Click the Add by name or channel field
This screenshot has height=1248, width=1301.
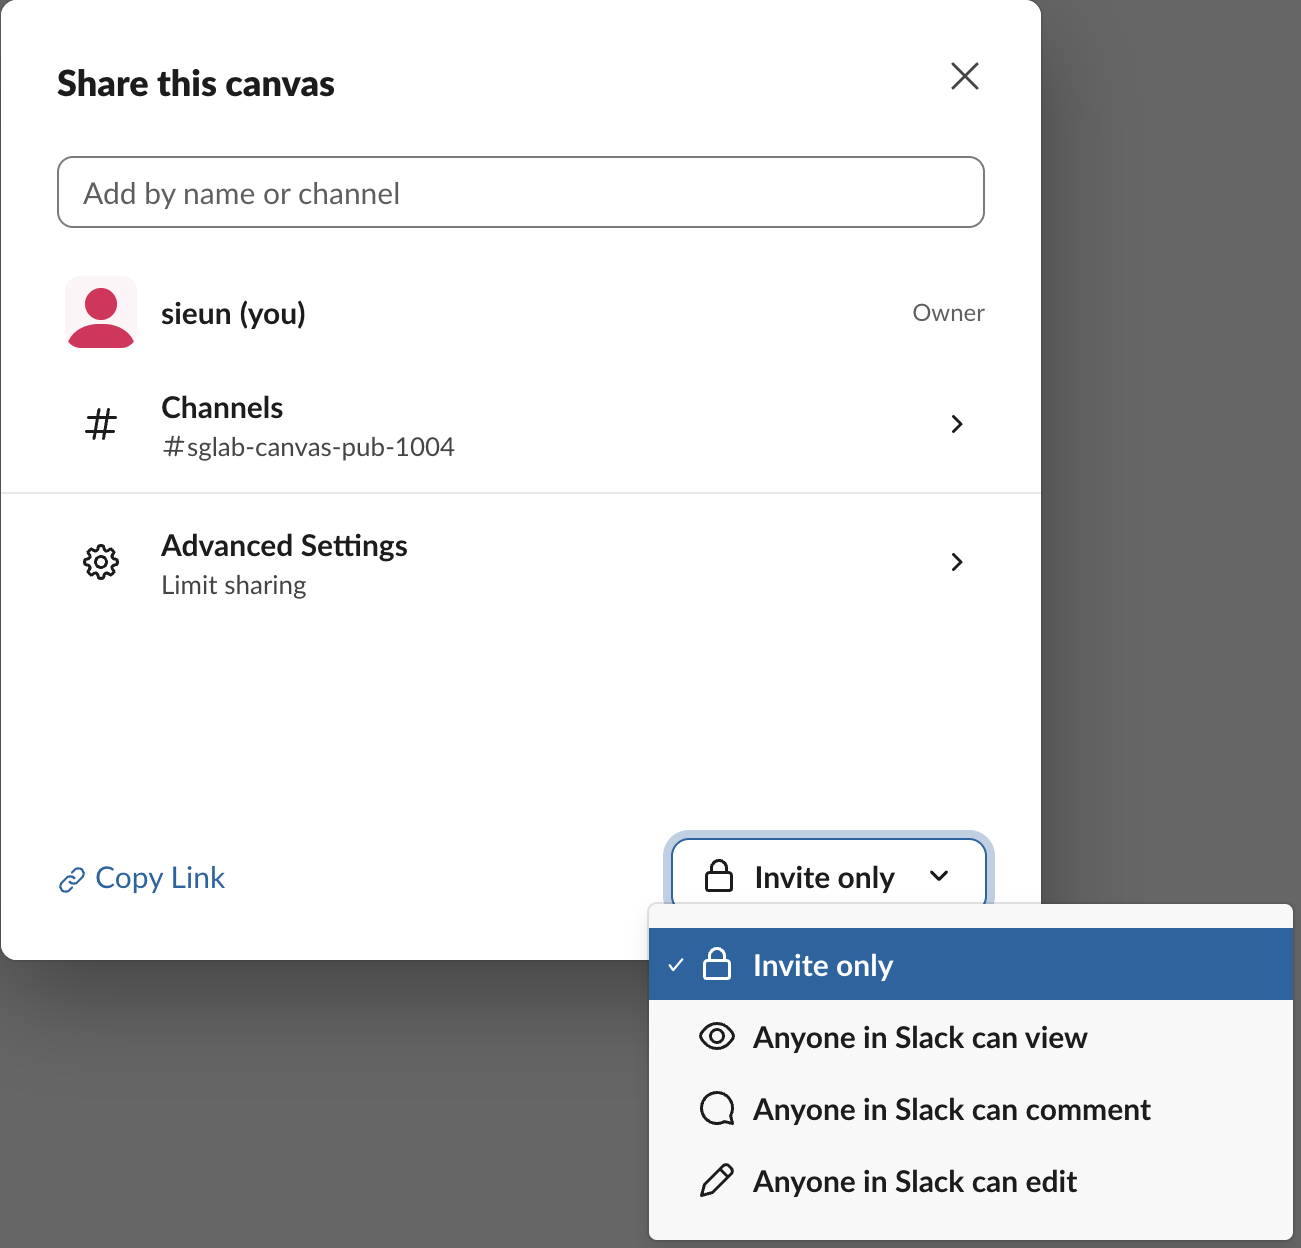tap(521, 192)
